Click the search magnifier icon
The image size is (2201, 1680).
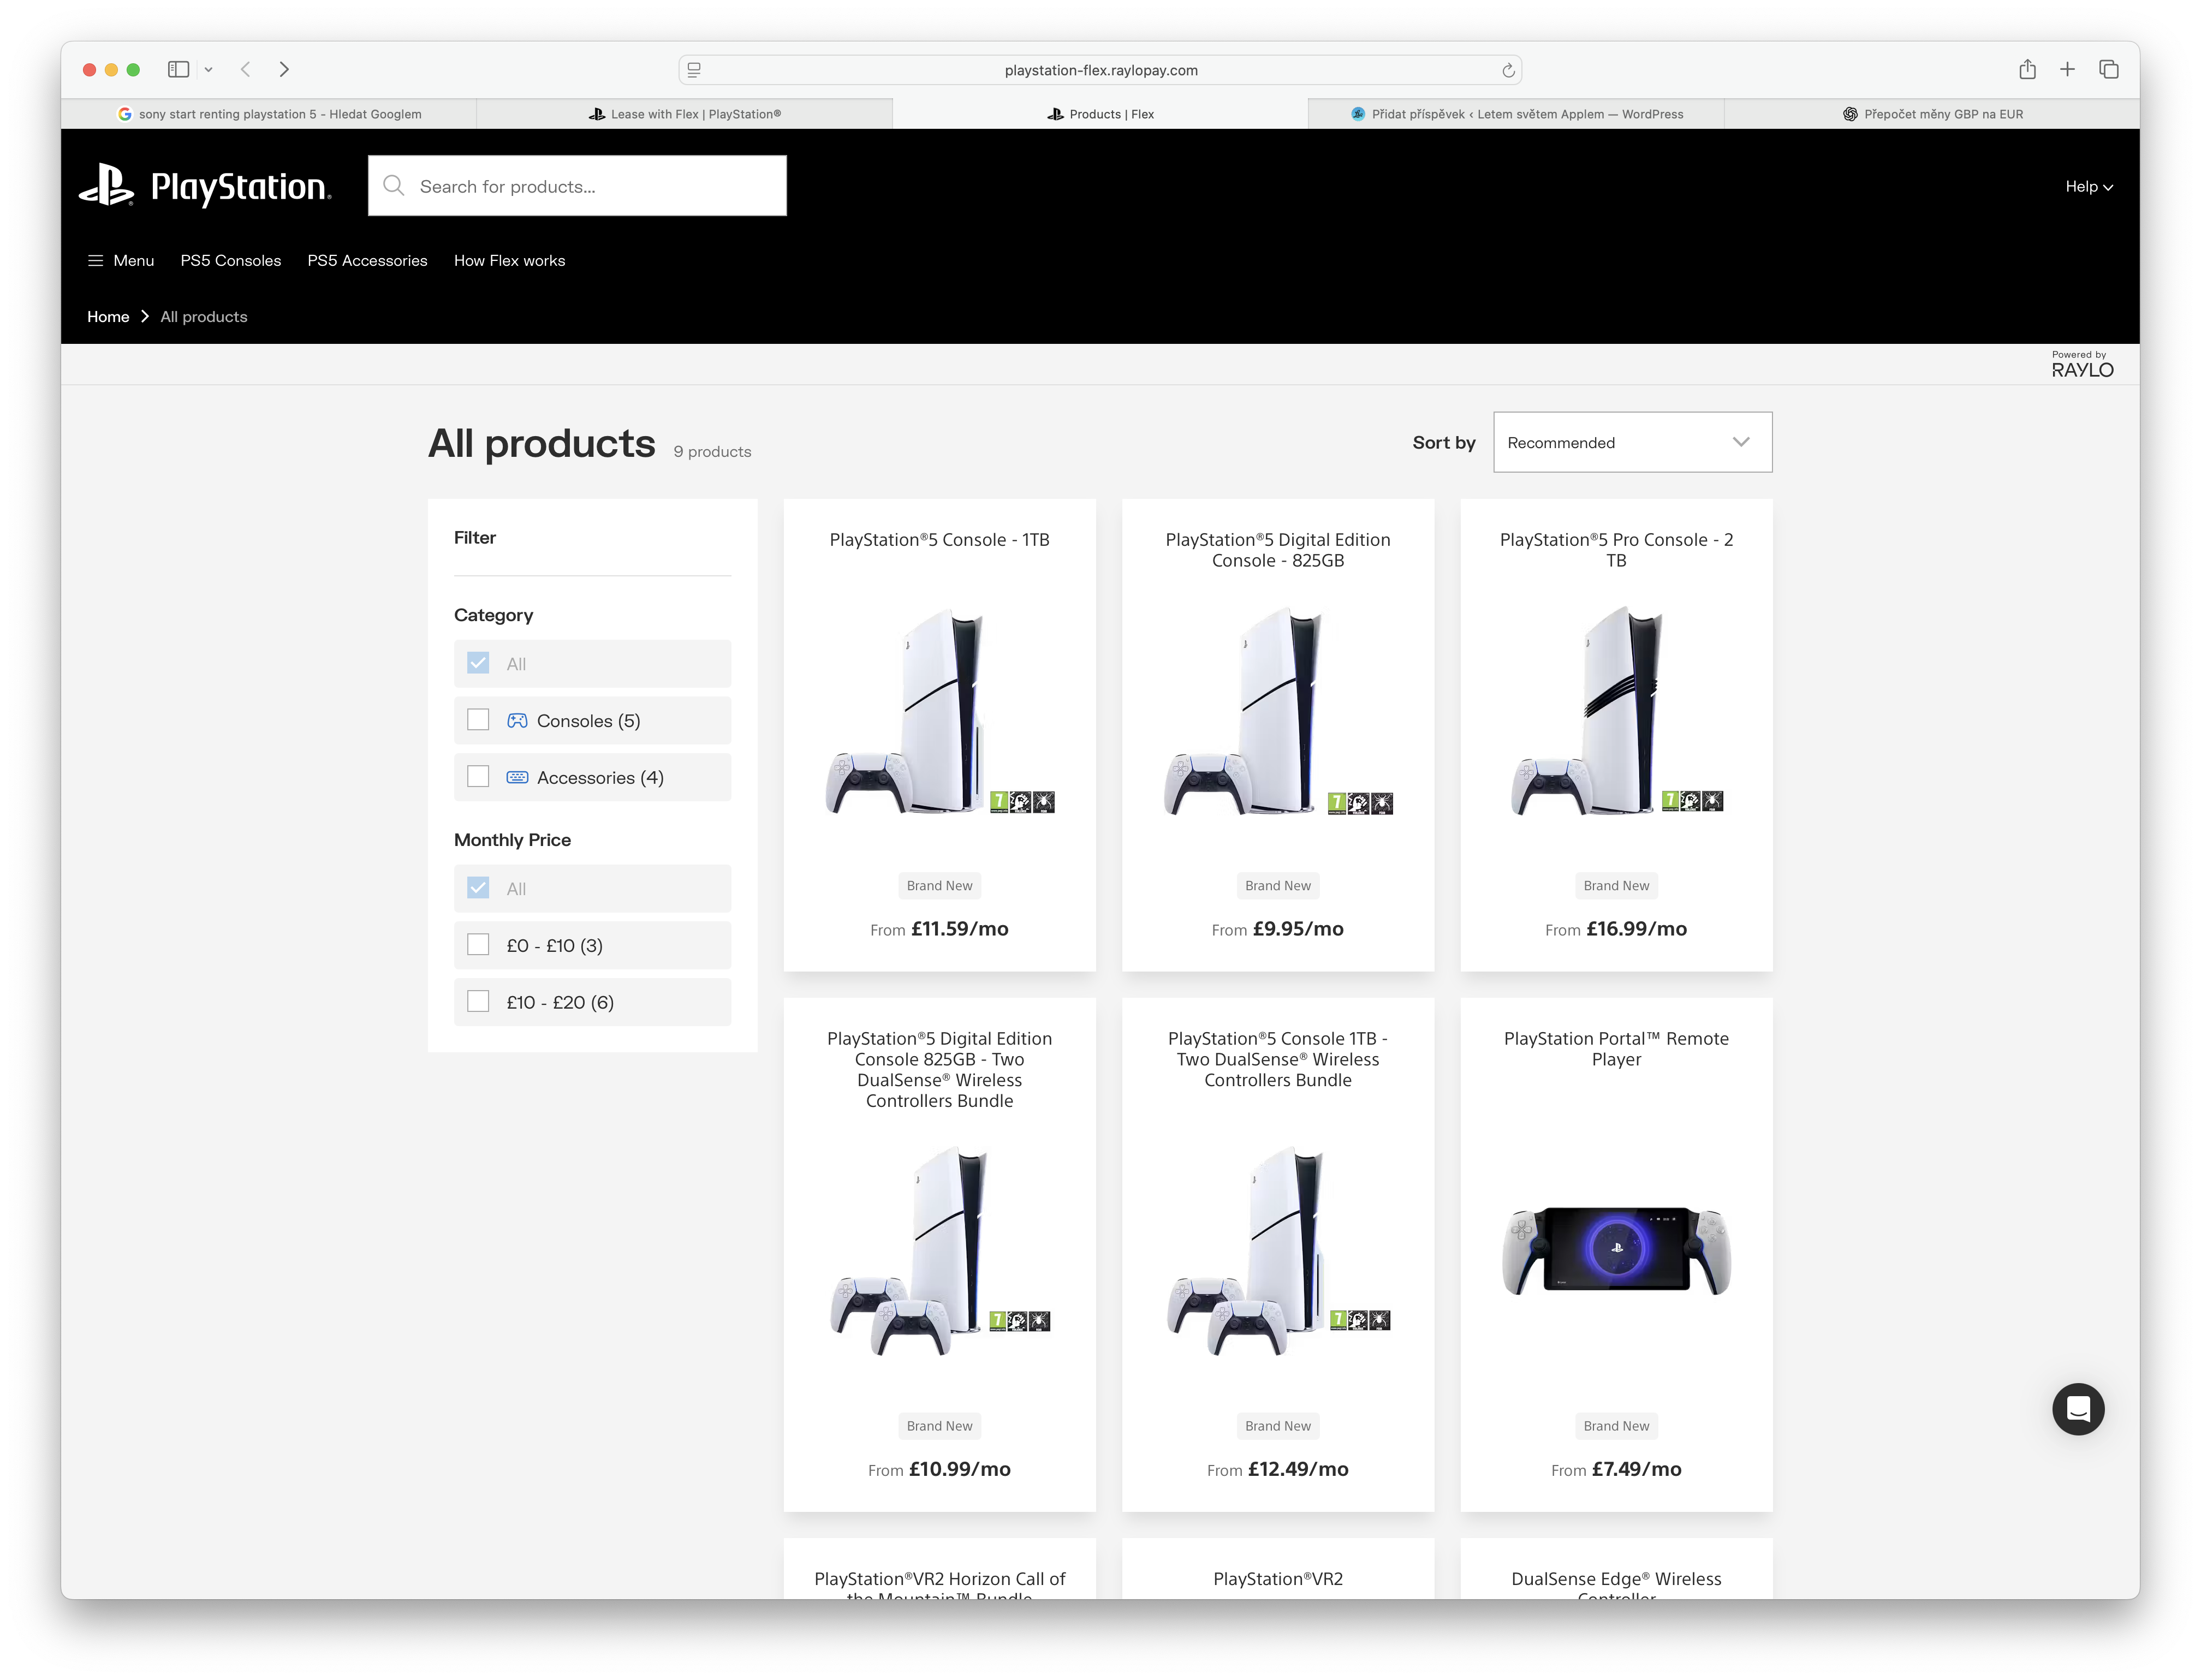point(394,186)
